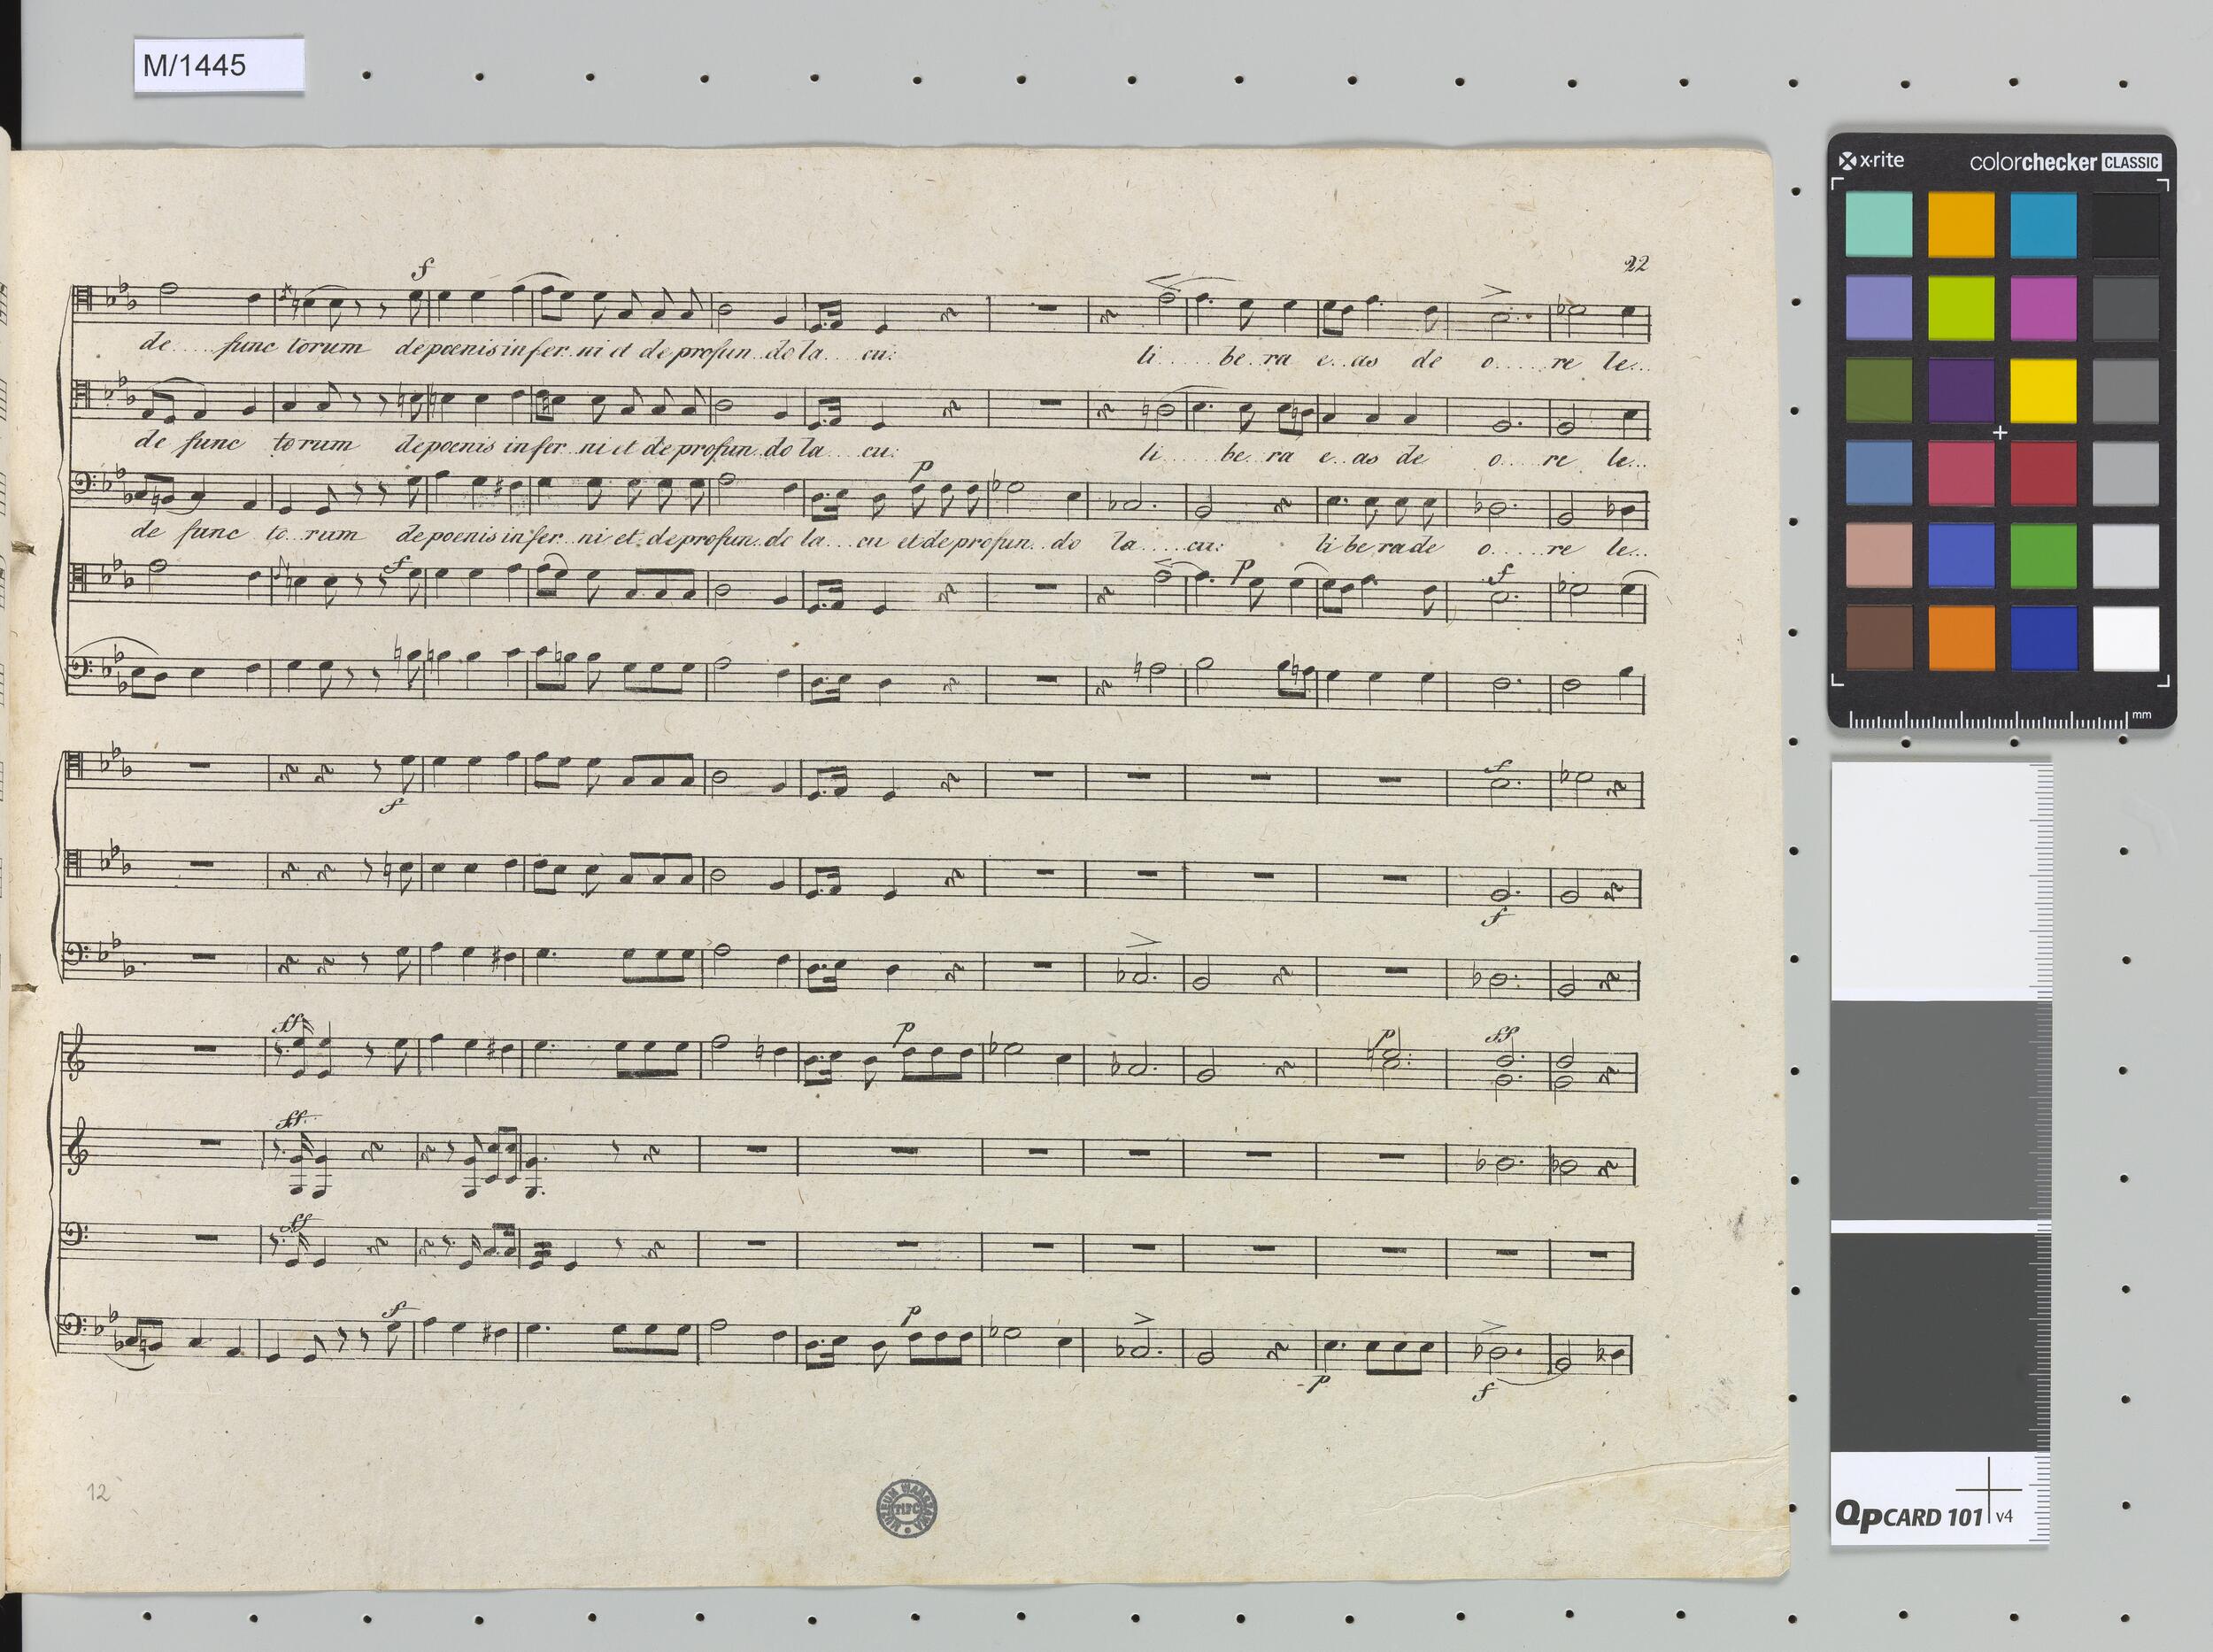Screen dimensions: 2213x1652
Task: Click the black patch on color checker
Action: [x=2125, y=225]
